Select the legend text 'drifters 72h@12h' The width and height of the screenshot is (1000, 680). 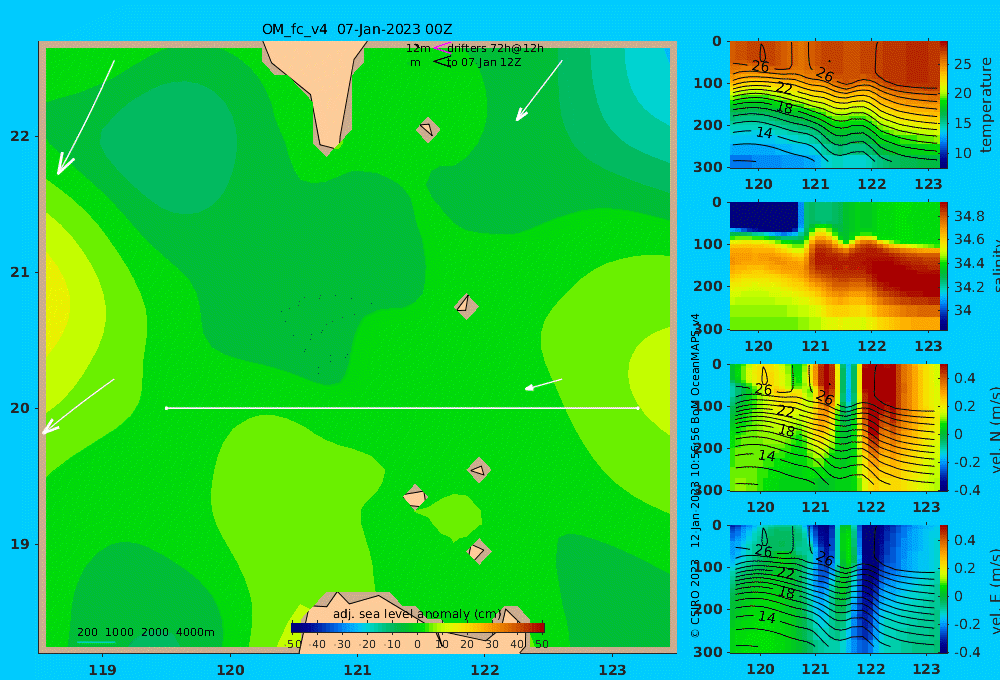[496, 48]
